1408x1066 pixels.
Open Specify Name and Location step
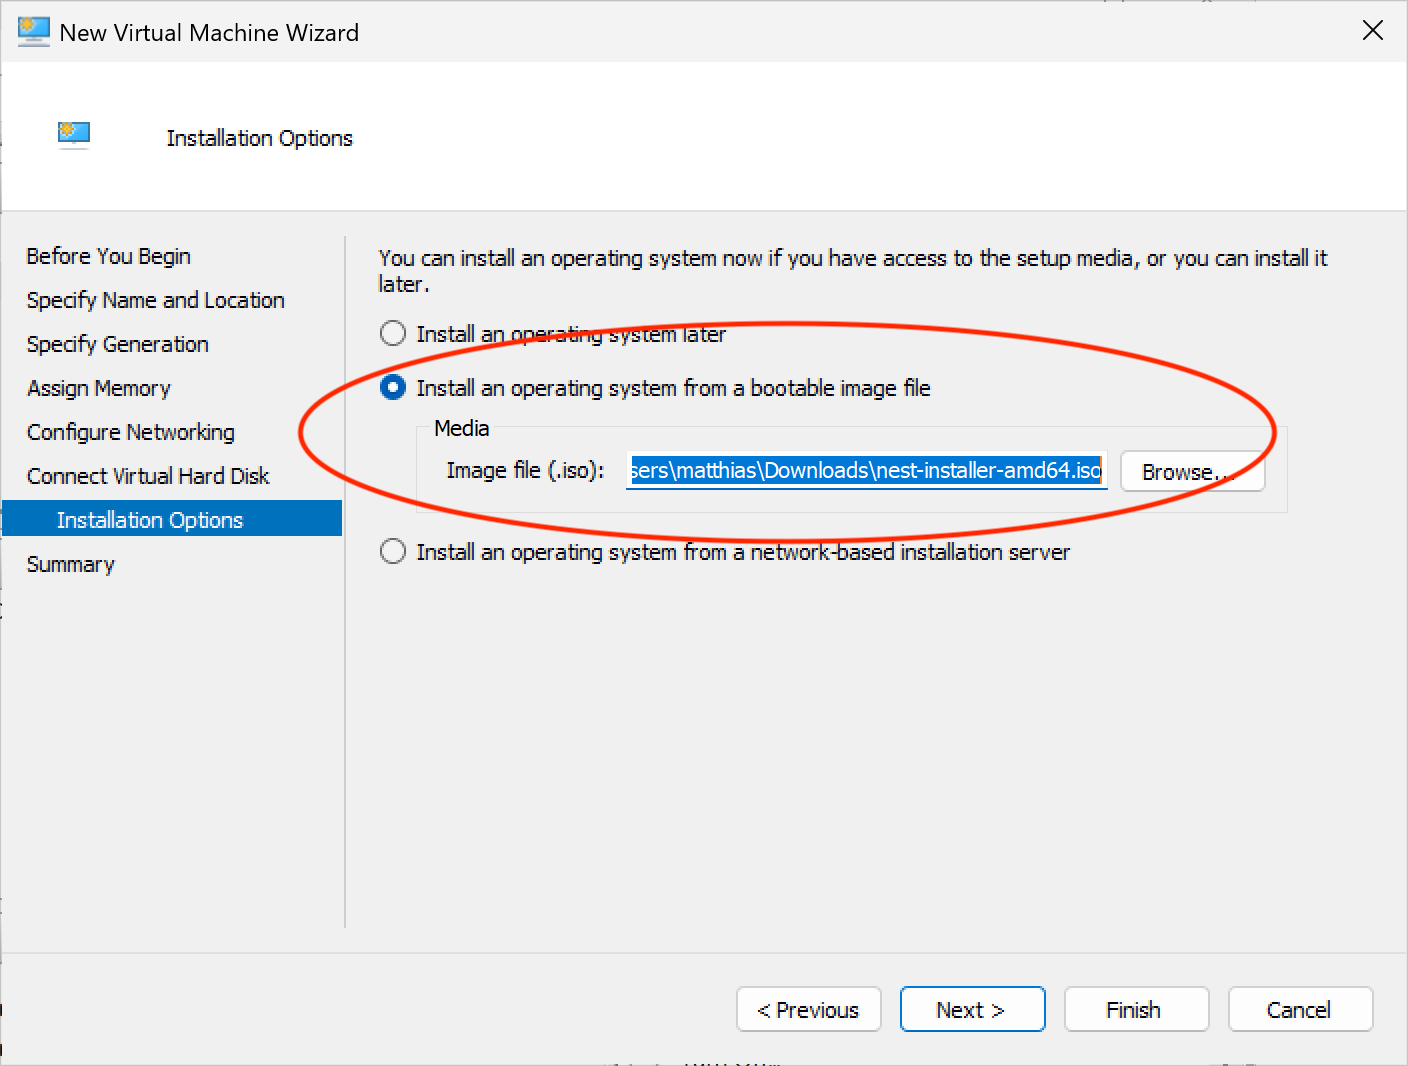pos(156,300)
